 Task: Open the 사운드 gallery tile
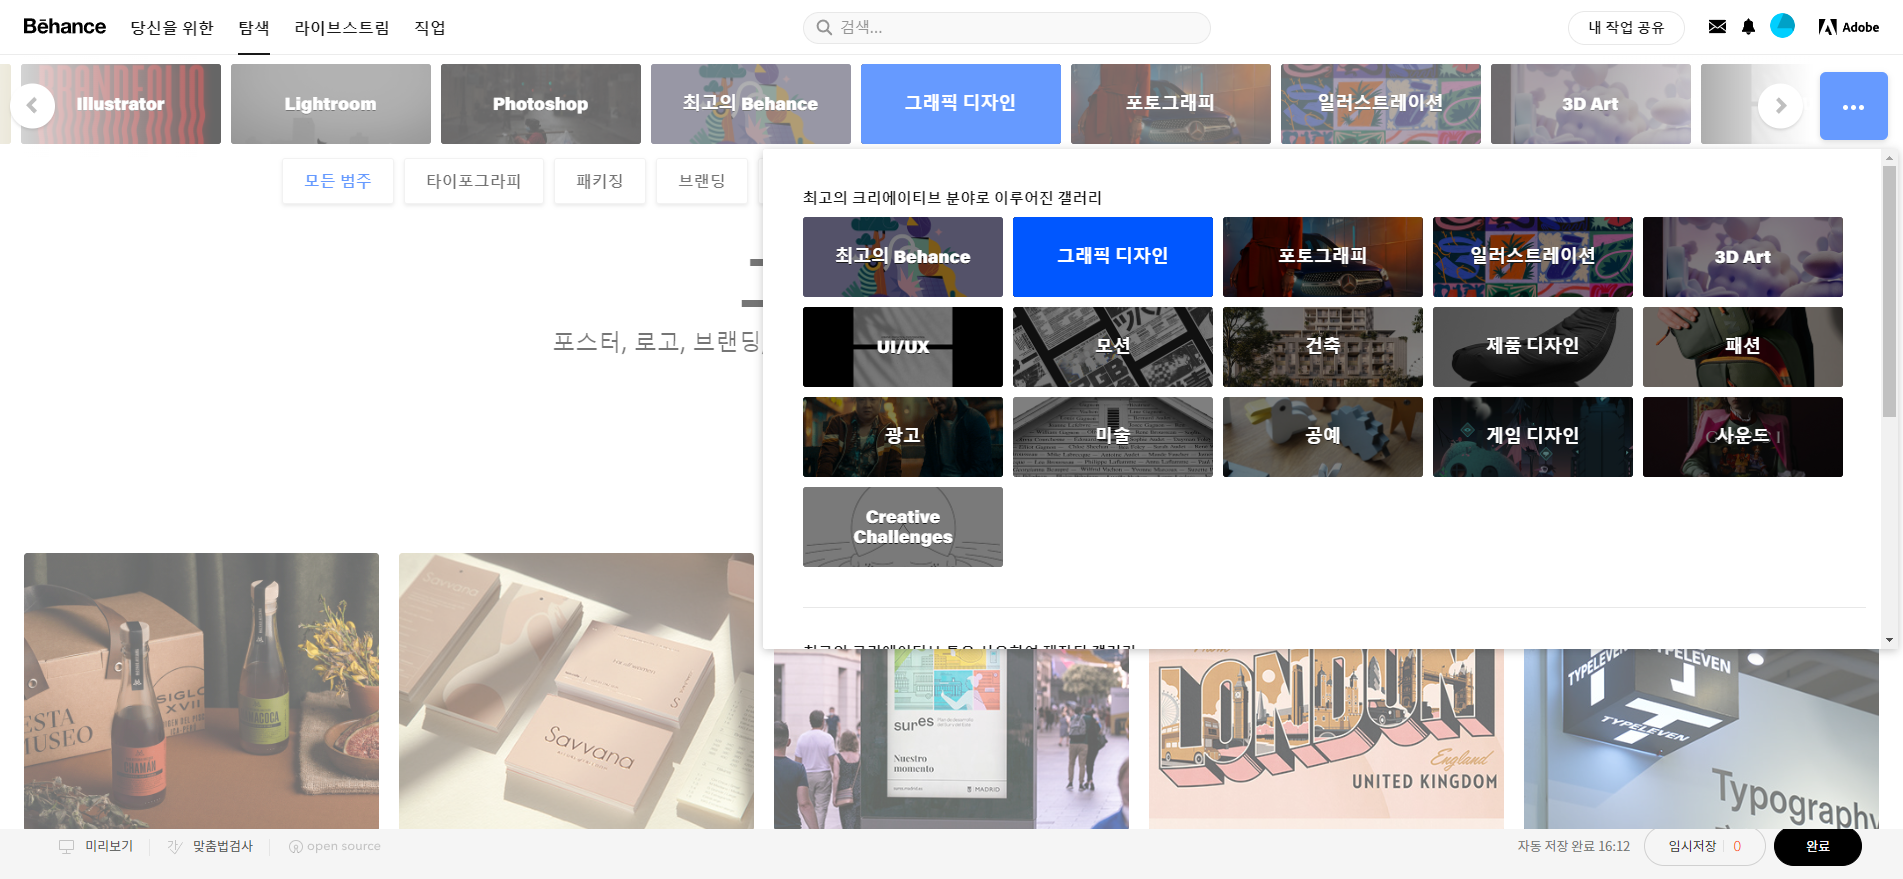pos(1743,437)
